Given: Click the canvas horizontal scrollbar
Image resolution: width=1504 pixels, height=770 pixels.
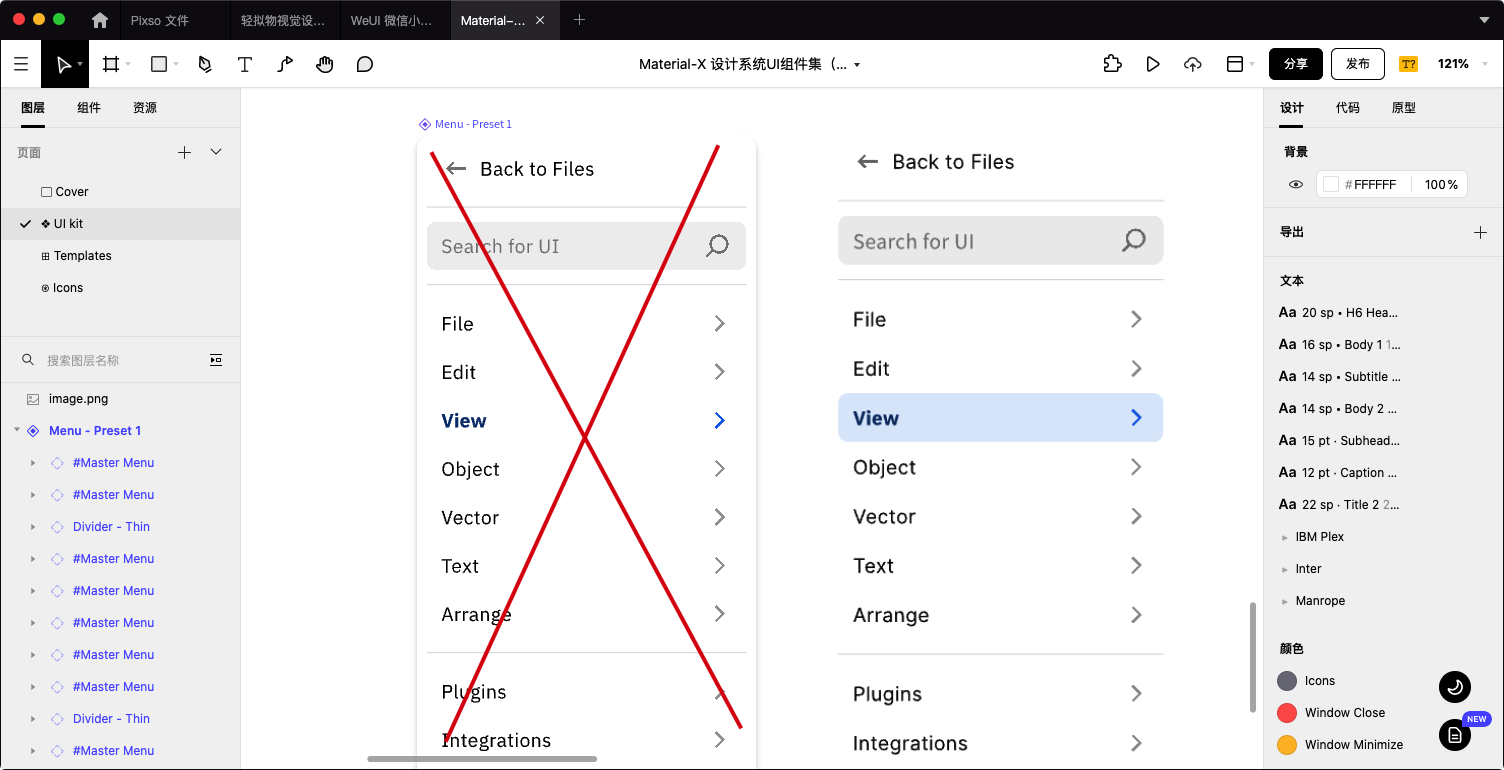Looking at the screenshot, I should pos(482,759).
